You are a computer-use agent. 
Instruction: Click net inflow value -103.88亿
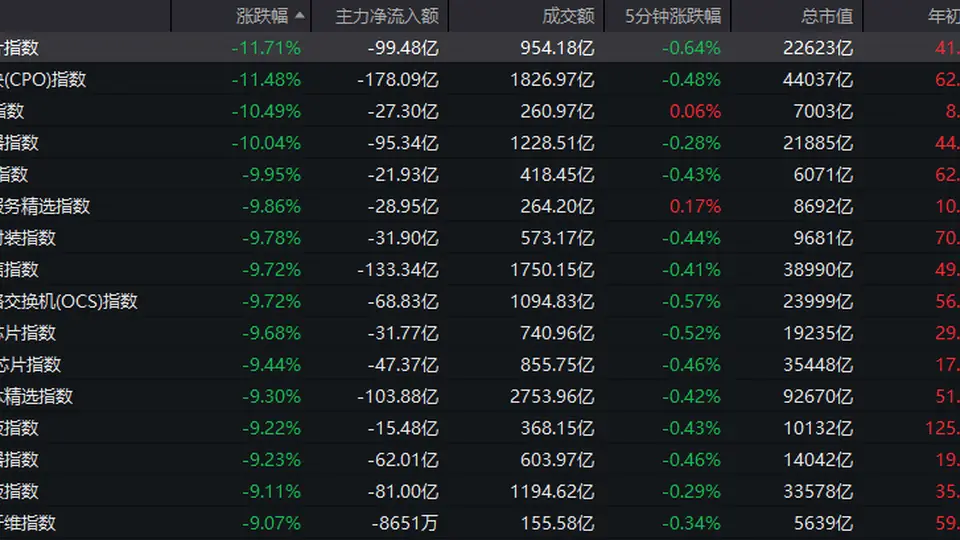point(398,397)
